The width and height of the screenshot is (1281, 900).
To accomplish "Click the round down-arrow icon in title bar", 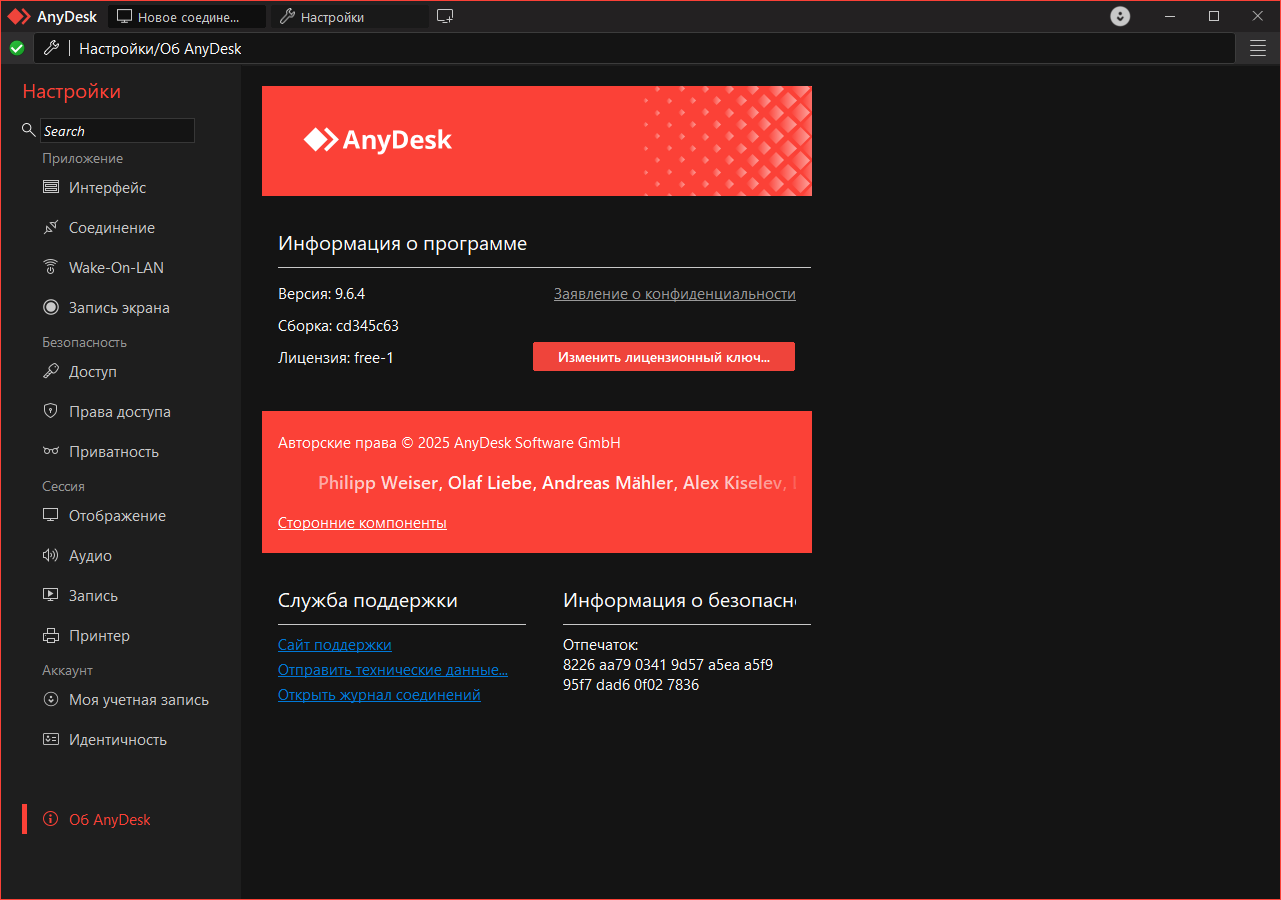I will pyautogui.click(x=1120, y=16).
